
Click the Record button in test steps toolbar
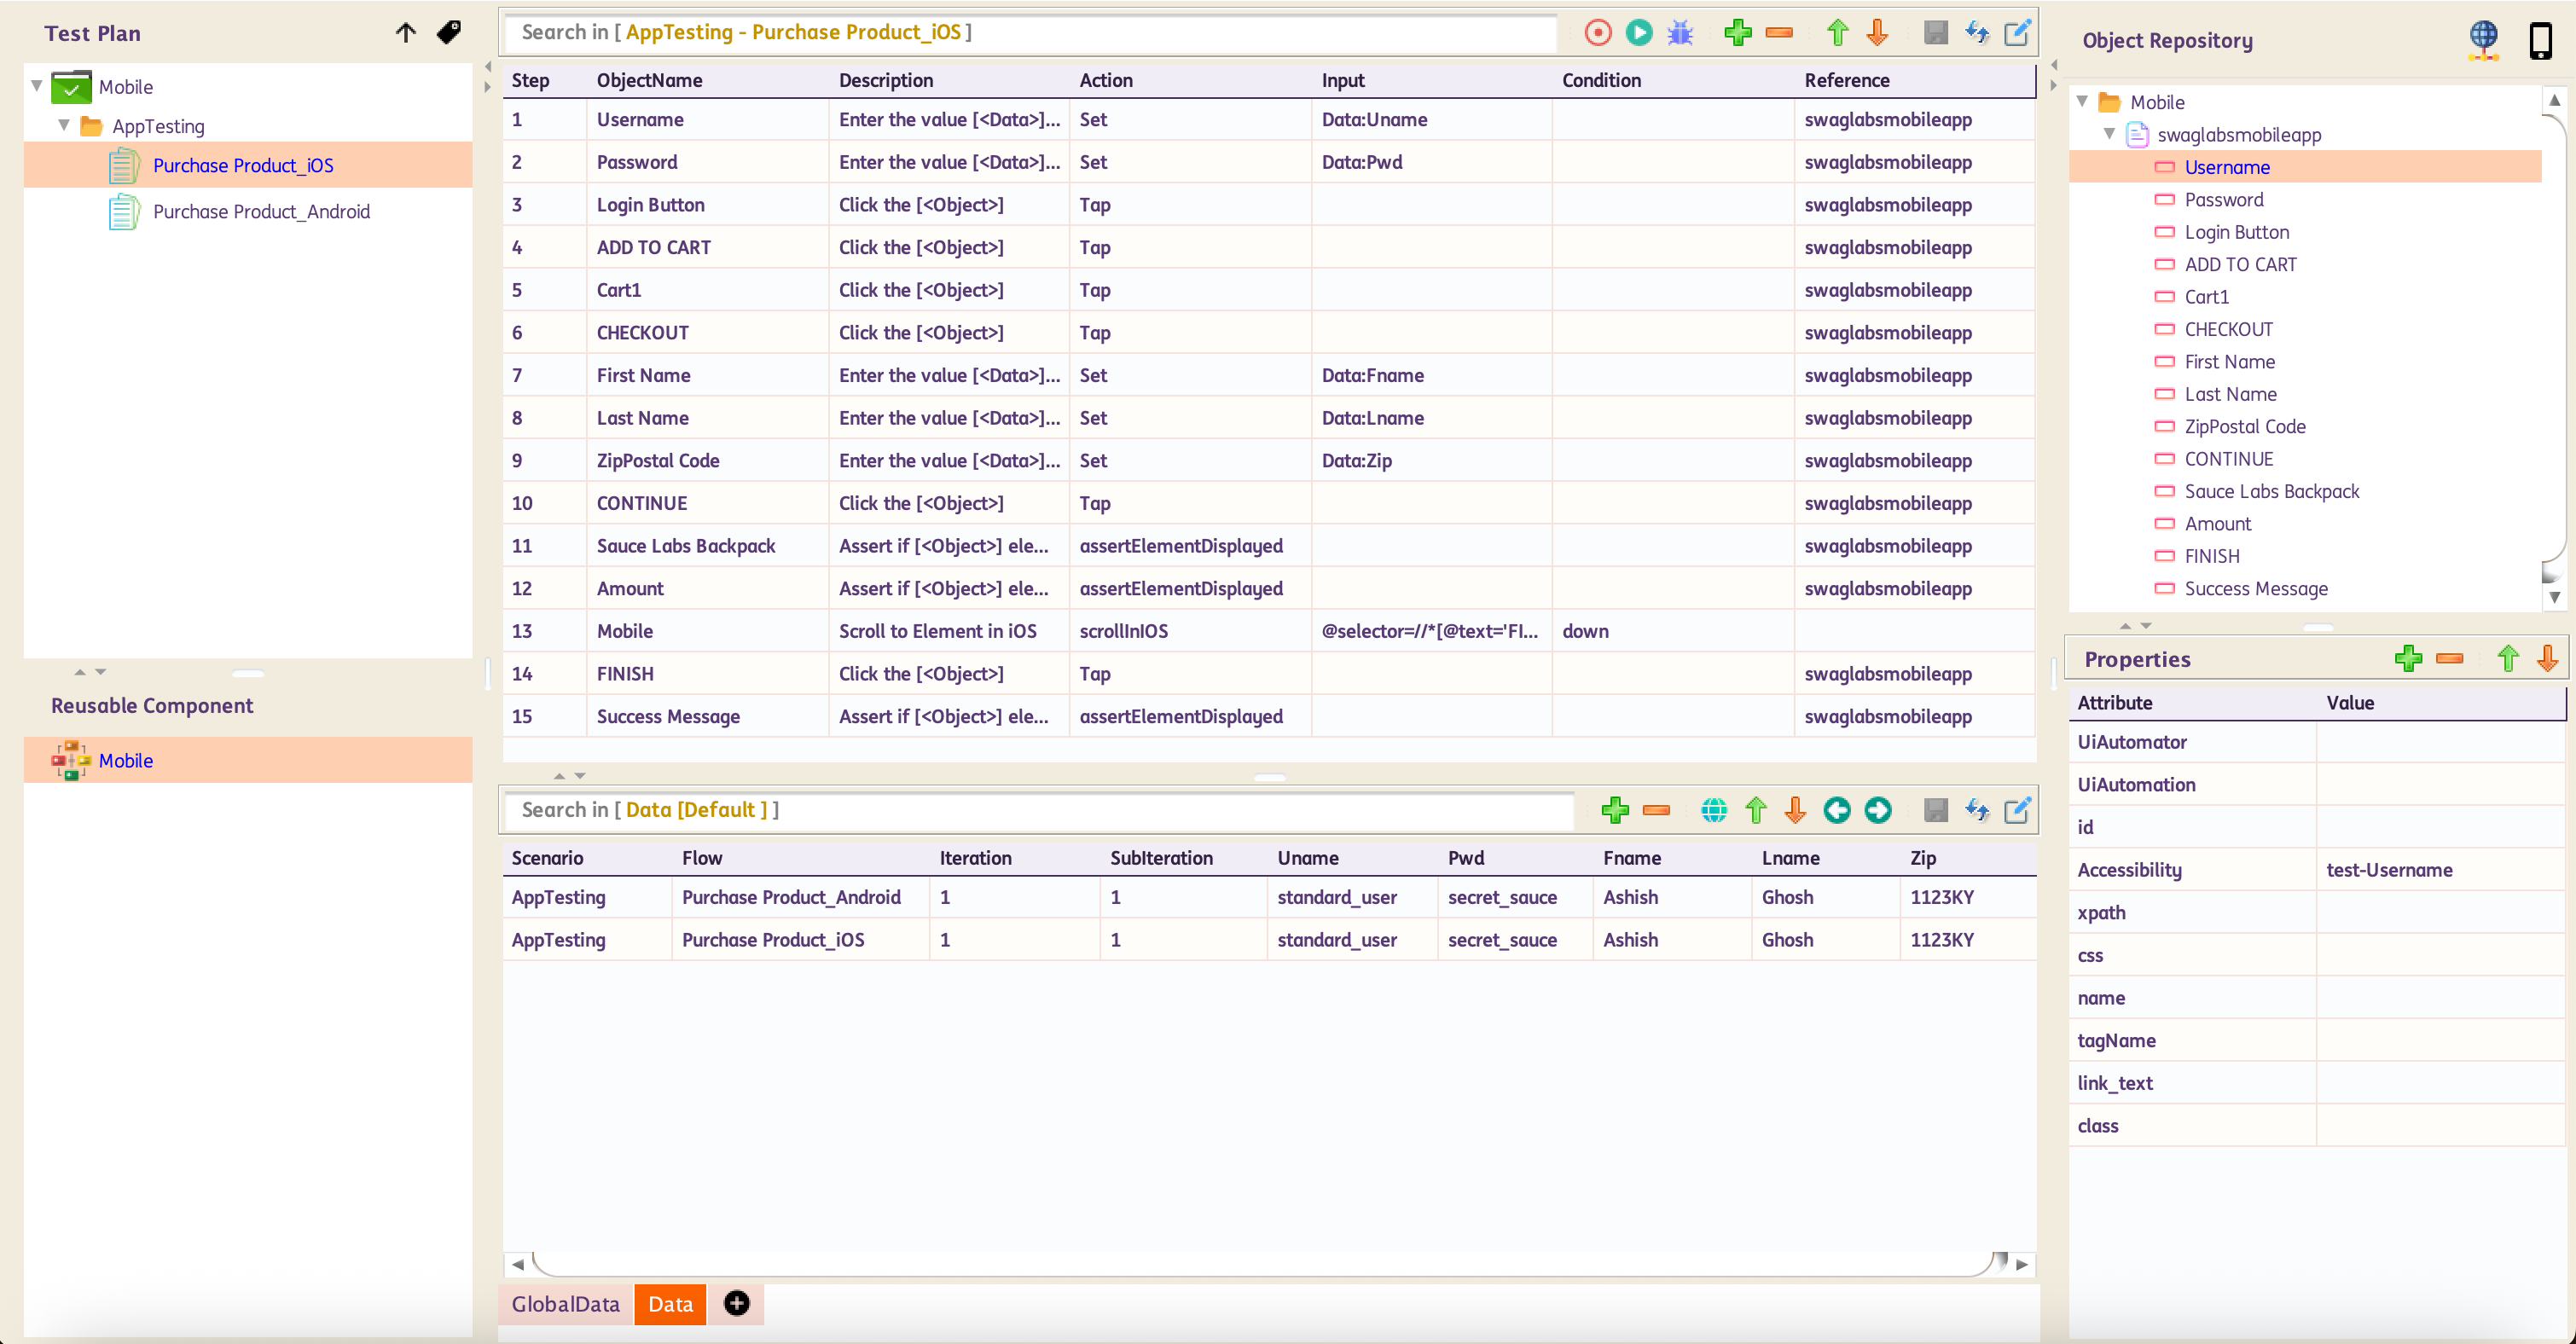click(1597, 33)
